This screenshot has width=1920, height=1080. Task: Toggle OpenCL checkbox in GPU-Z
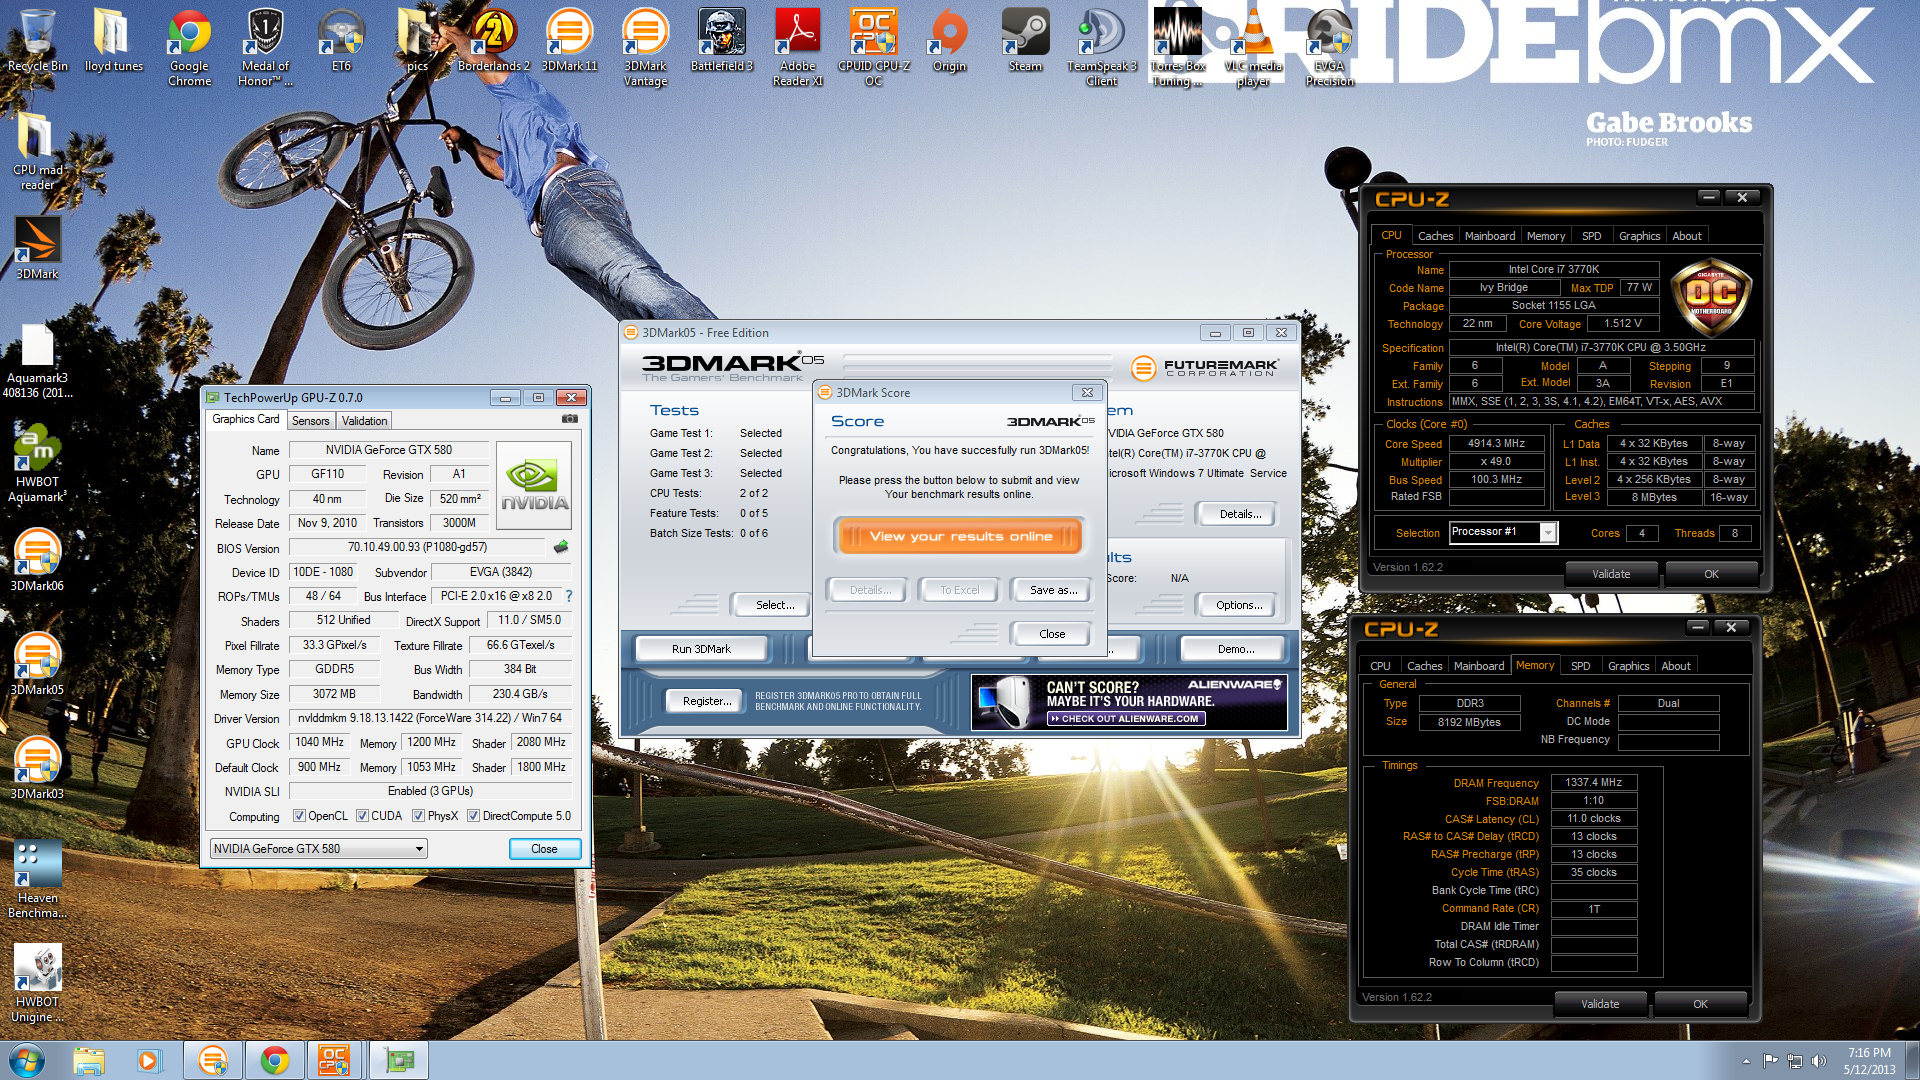[x=299, y=816]
